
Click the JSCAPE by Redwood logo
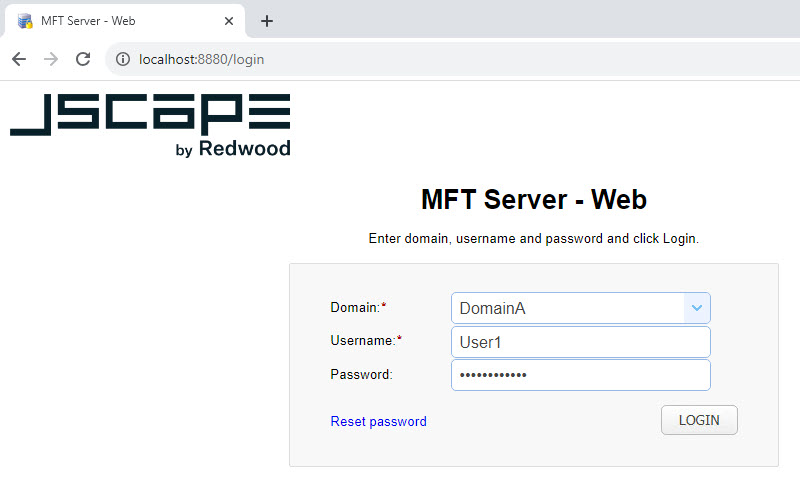tap(151, 125)
